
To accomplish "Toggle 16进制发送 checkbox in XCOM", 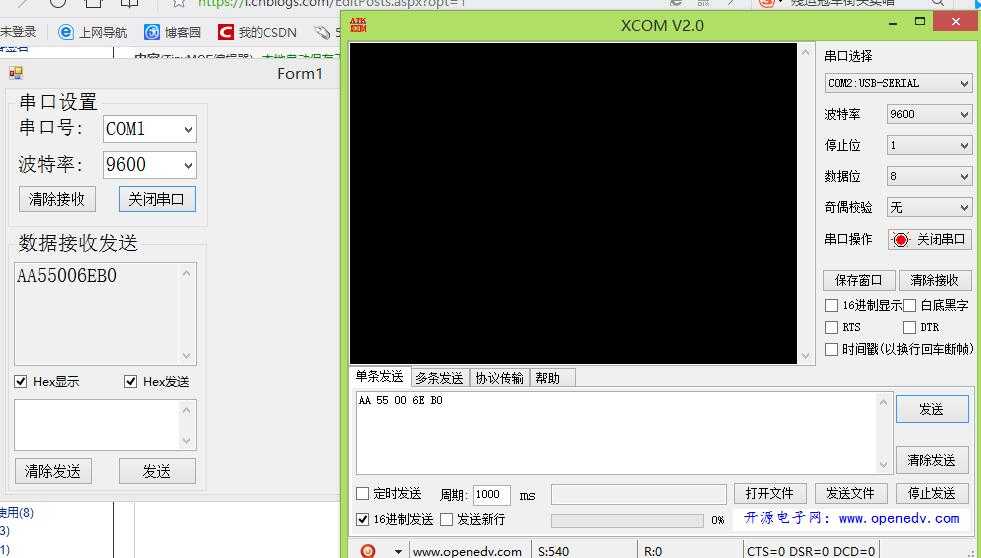I will (x=362, y=519).
